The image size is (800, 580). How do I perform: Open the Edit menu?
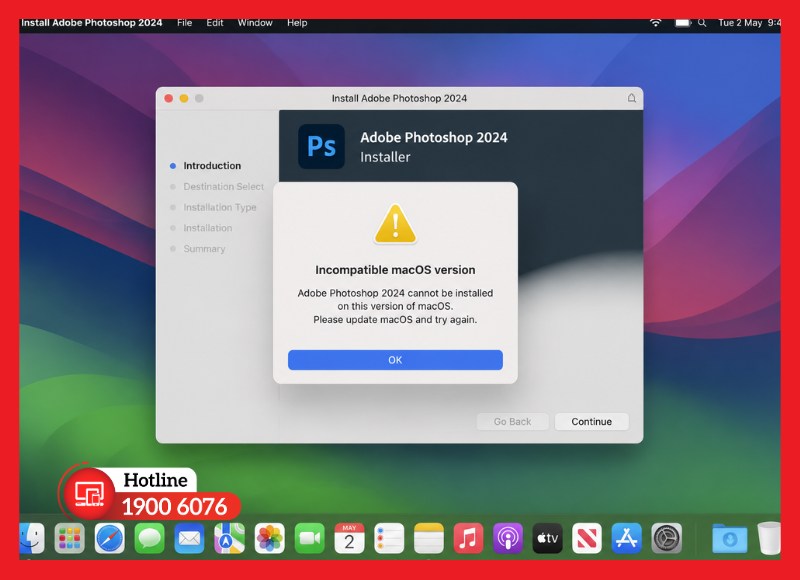click(215, 23)
